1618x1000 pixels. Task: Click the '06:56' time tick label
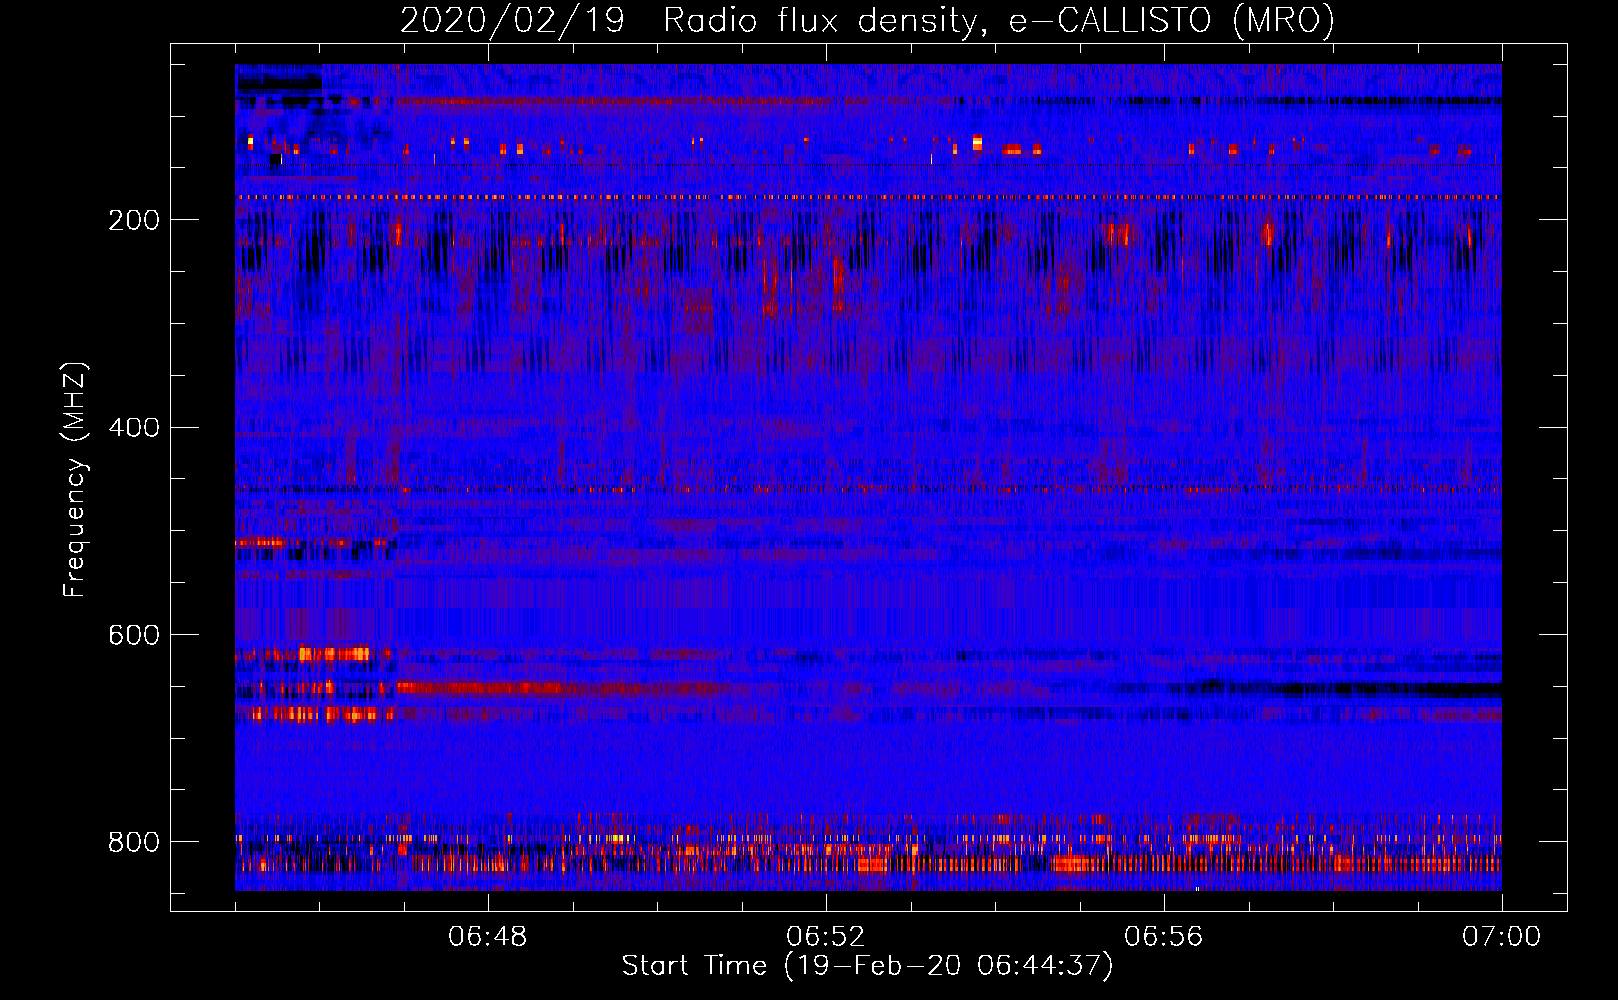[x=1164, y=937]
